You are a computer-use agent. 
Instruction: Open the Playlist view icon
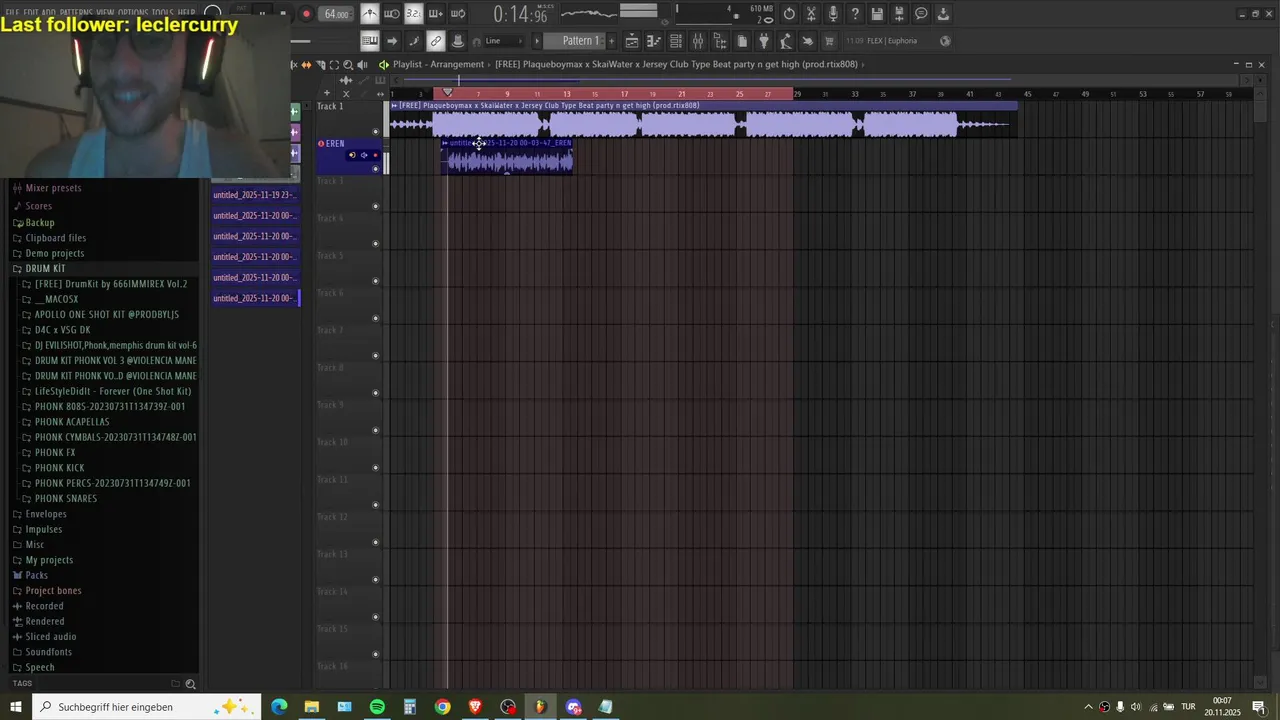point(632,41)
